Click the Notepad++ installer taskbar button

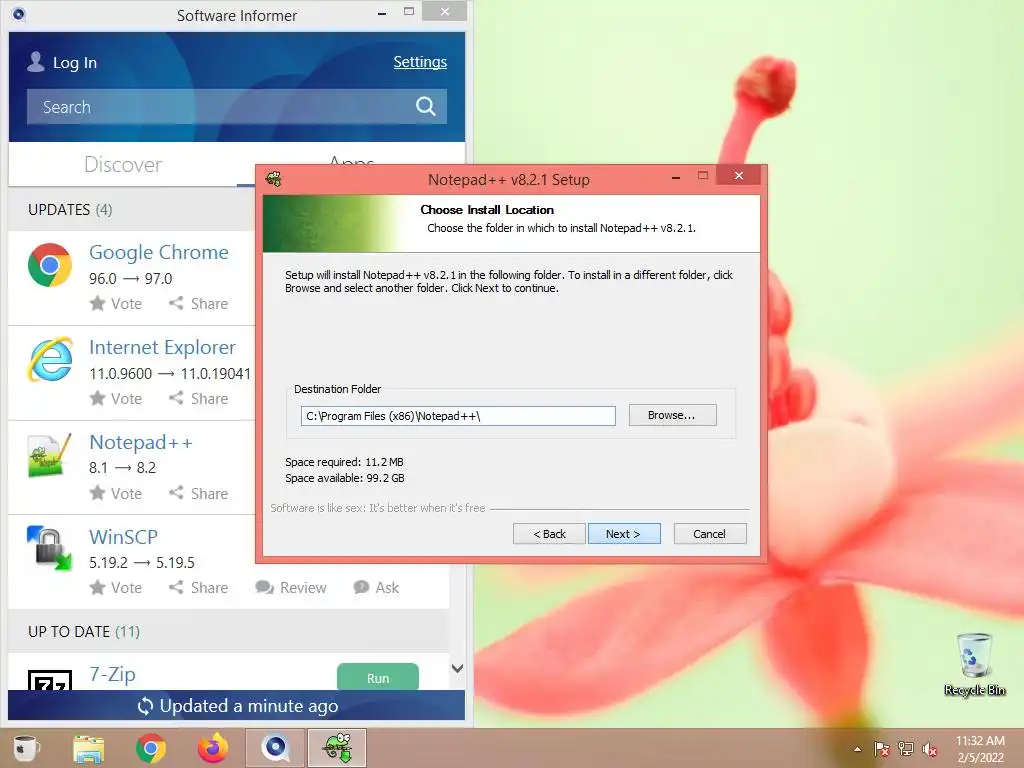(x=337, y=748)
